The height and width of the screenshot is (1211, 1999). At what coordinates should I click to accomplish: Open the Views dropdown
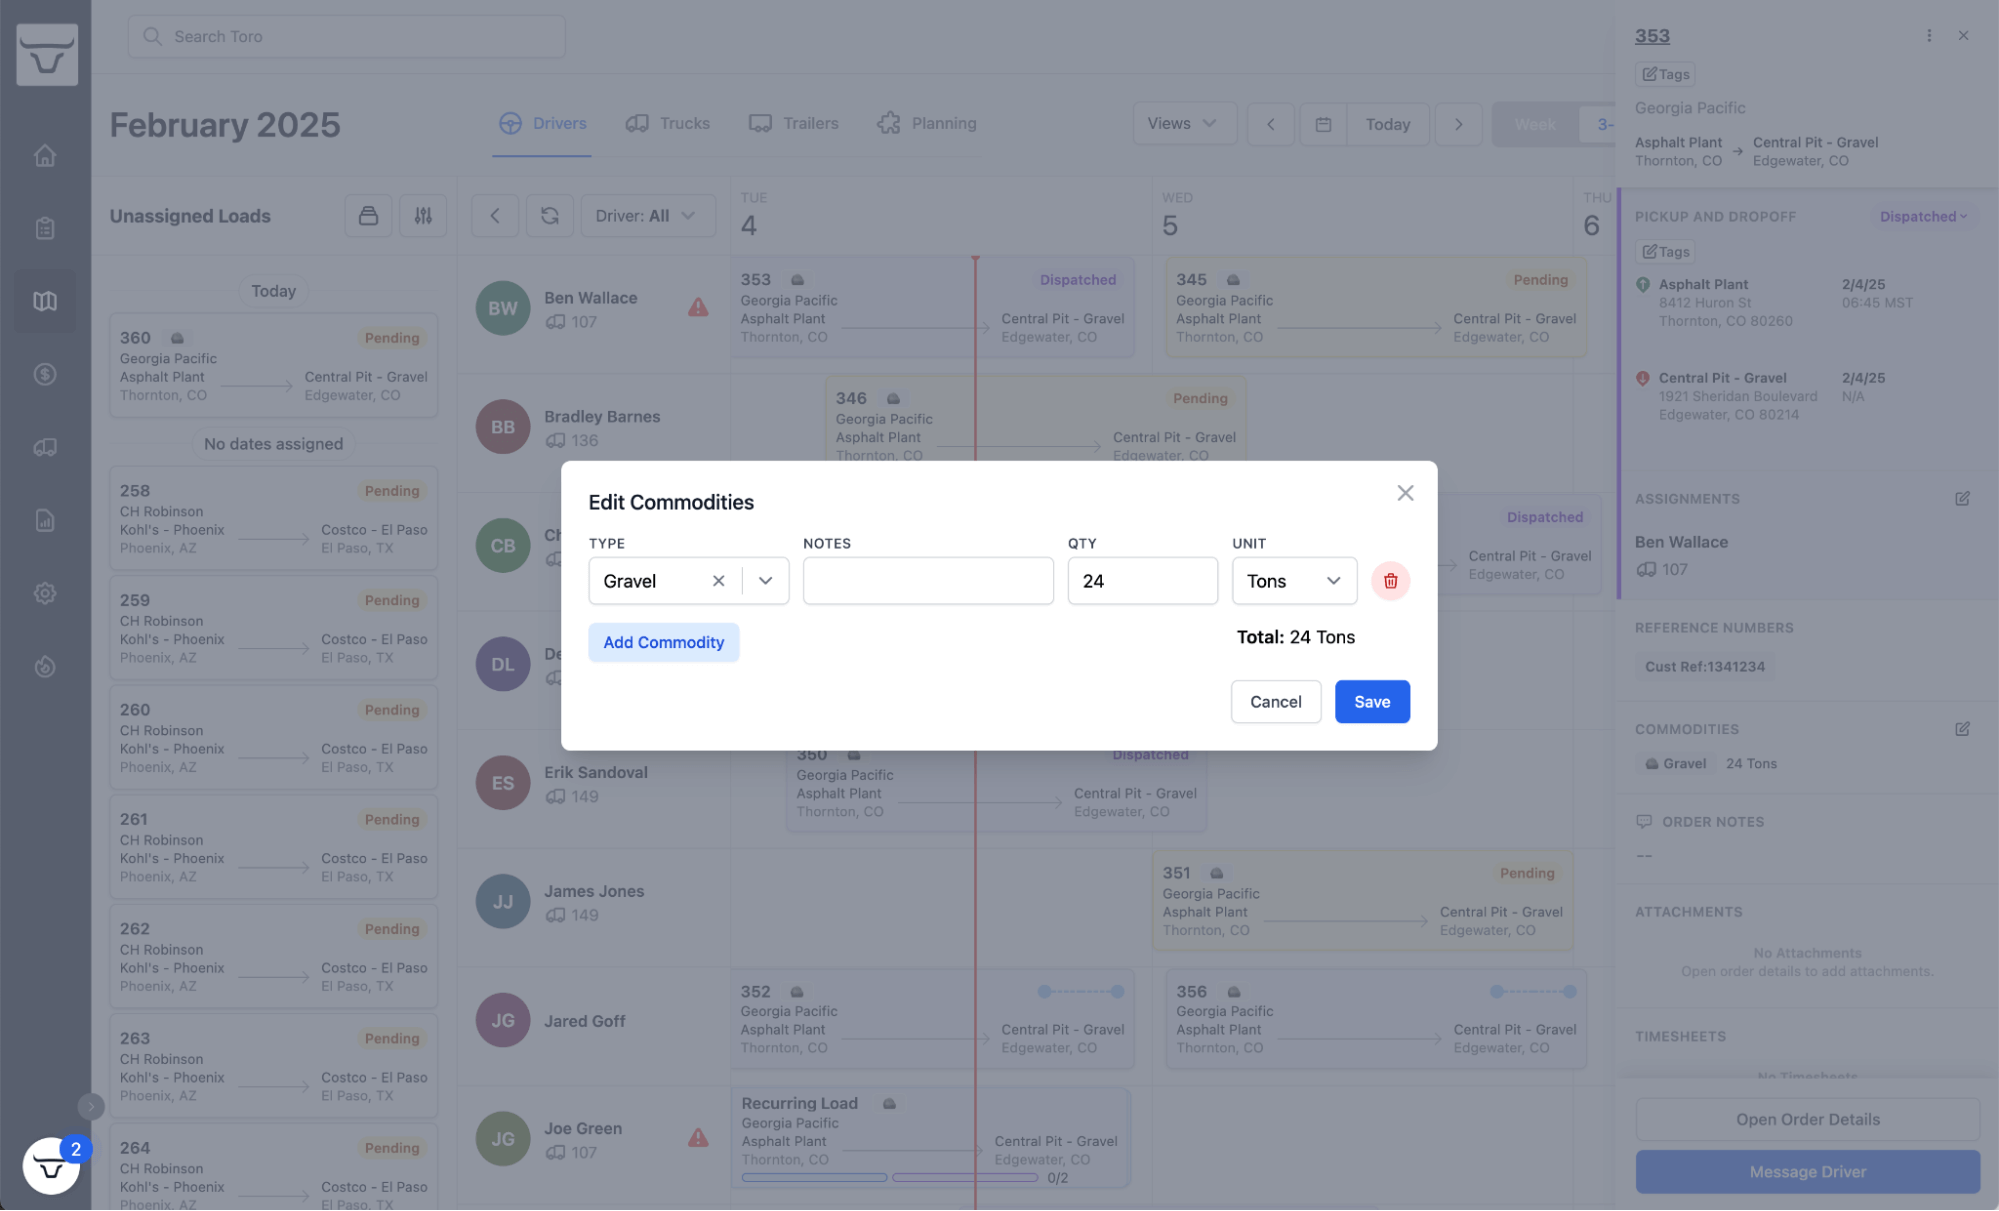pyautogui.click(x=1183, y=124)
